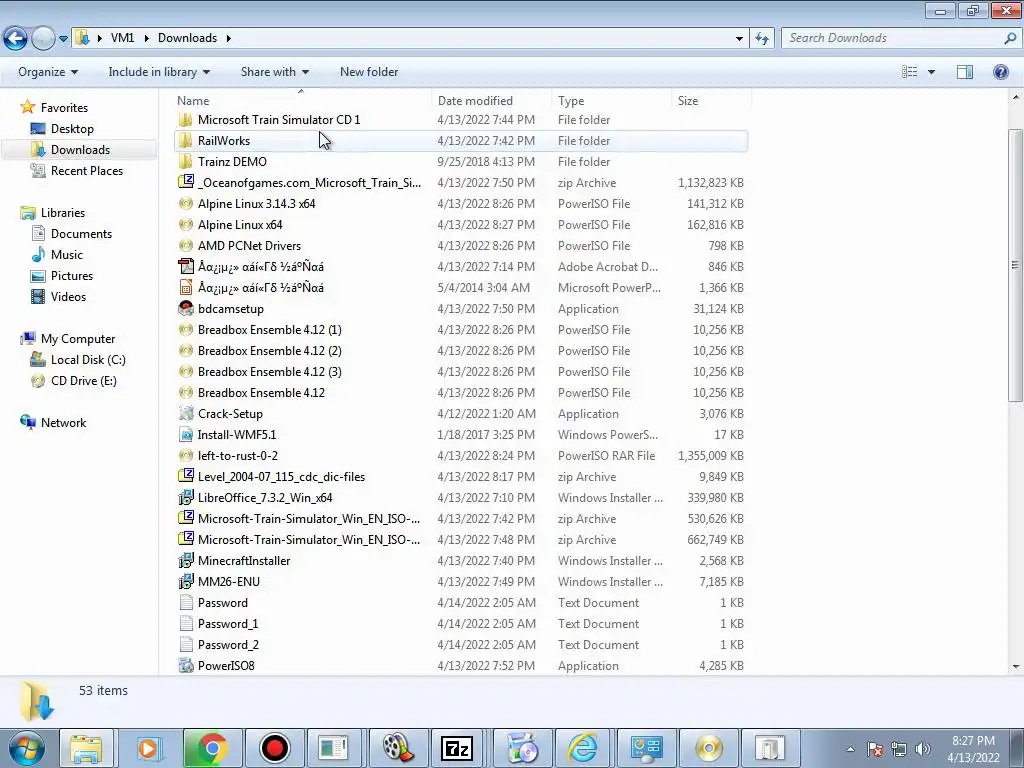
Task: Click the Forward navigation arrow button
Action: pos(43,39)
